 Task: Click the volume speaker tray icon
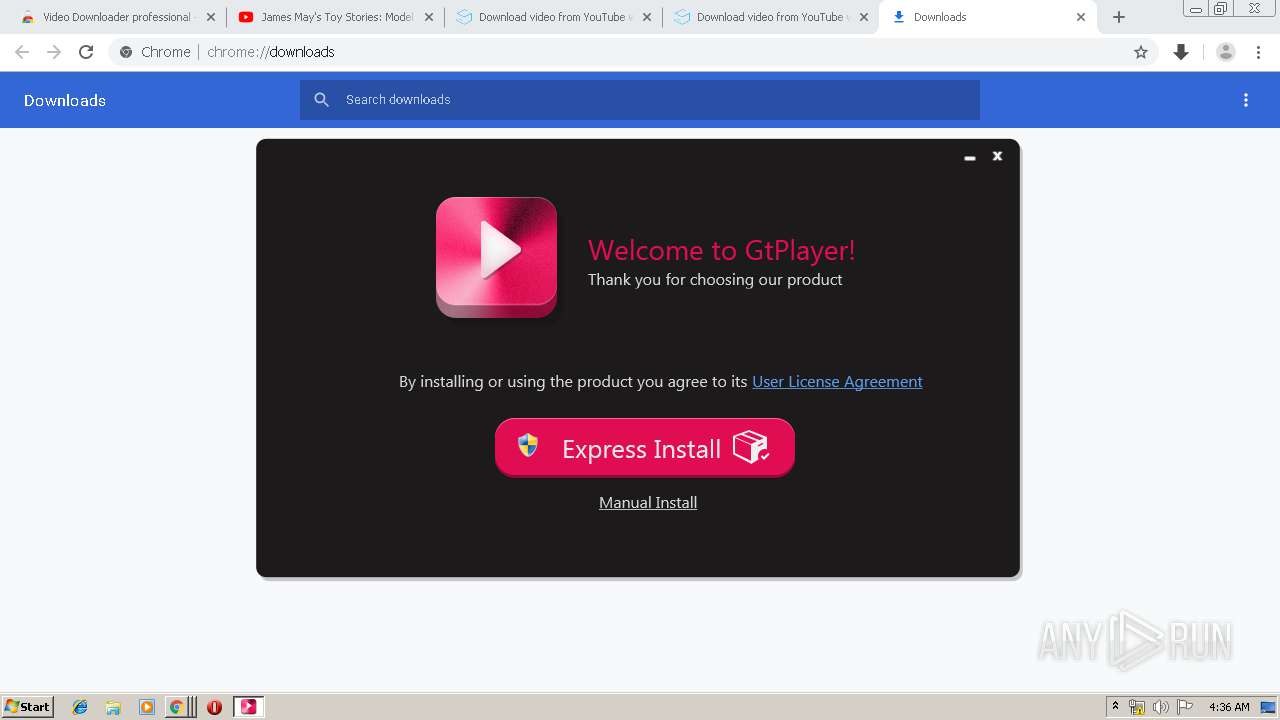1161,707
